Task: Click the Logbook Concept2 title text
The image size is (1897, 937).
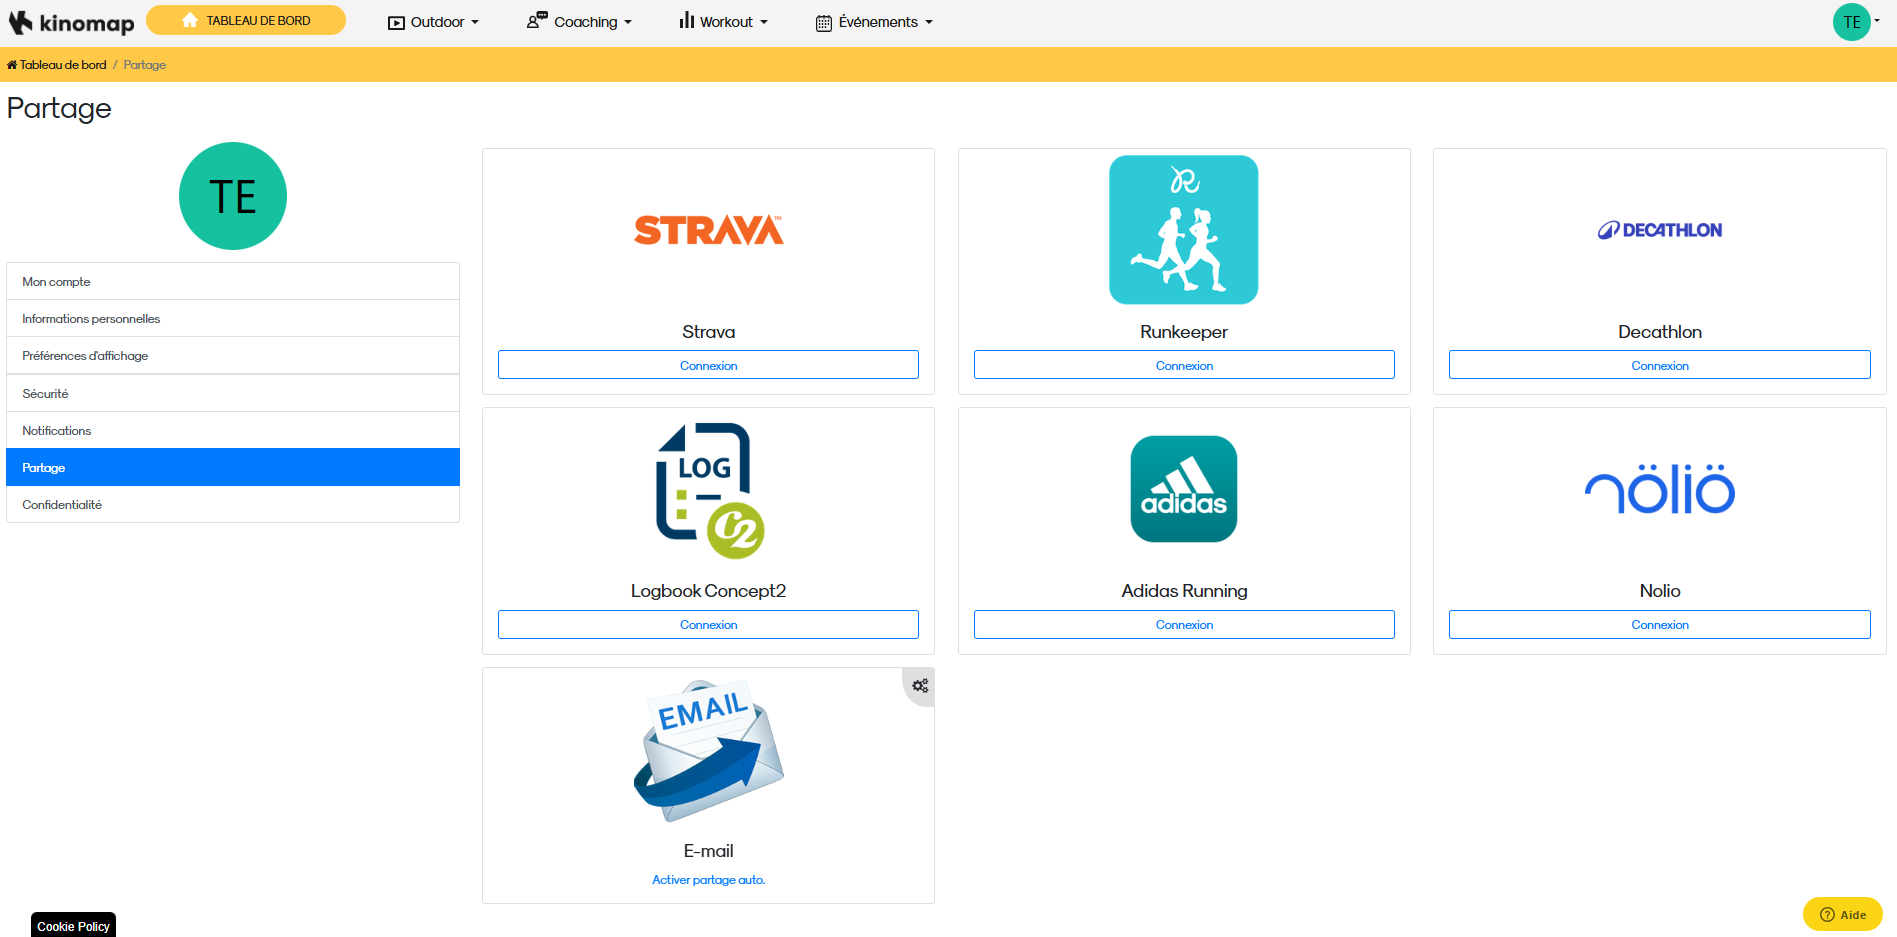Action: (x=708, y=591)
